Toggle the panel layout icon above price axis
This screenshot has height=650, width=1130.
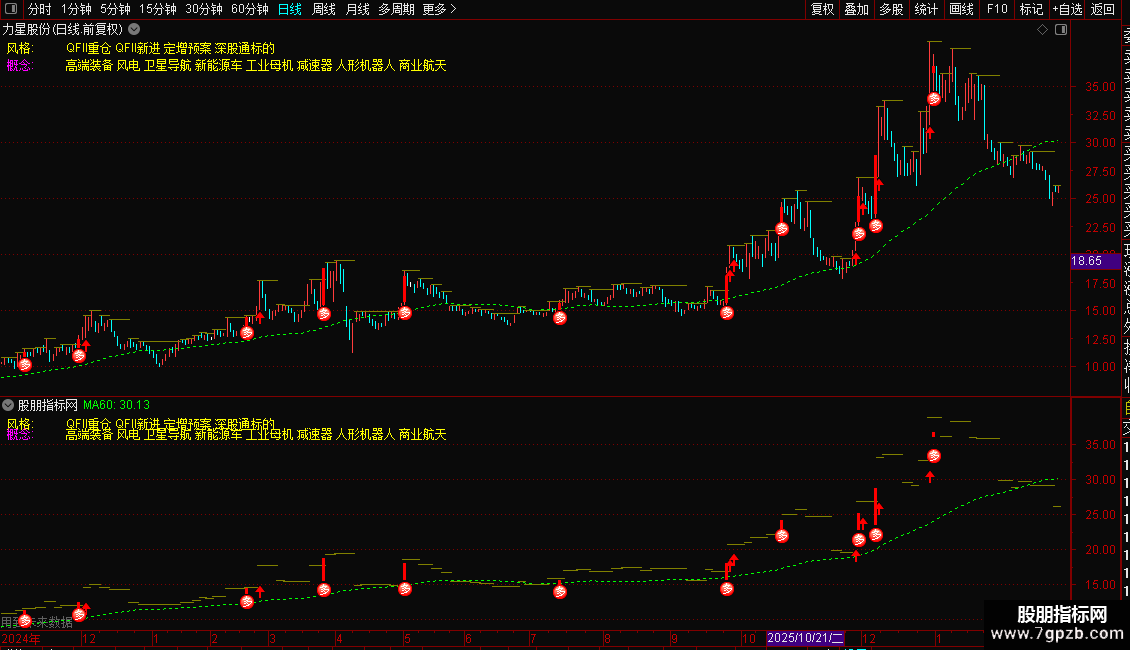click(x=1061, y=30)
